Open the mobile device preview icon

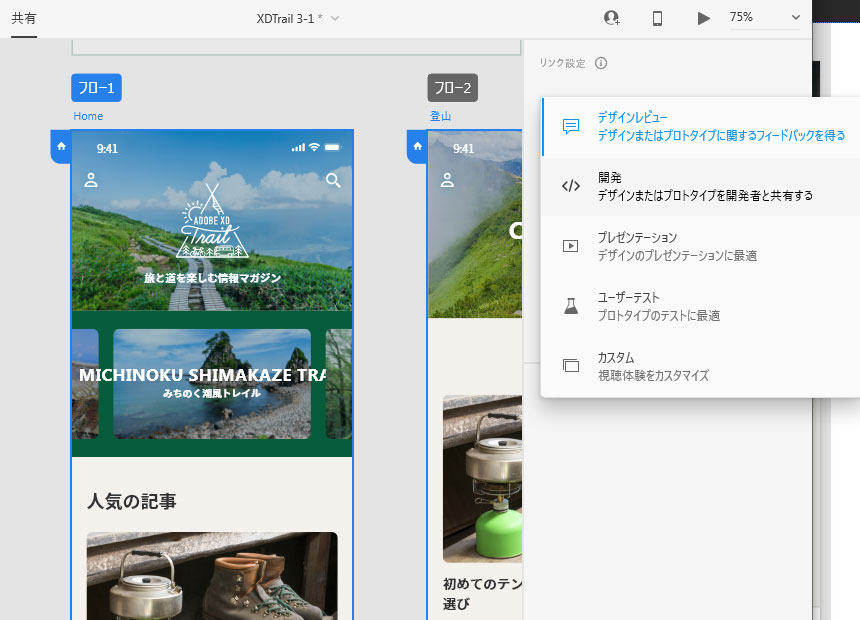click(x=657, y=19)
